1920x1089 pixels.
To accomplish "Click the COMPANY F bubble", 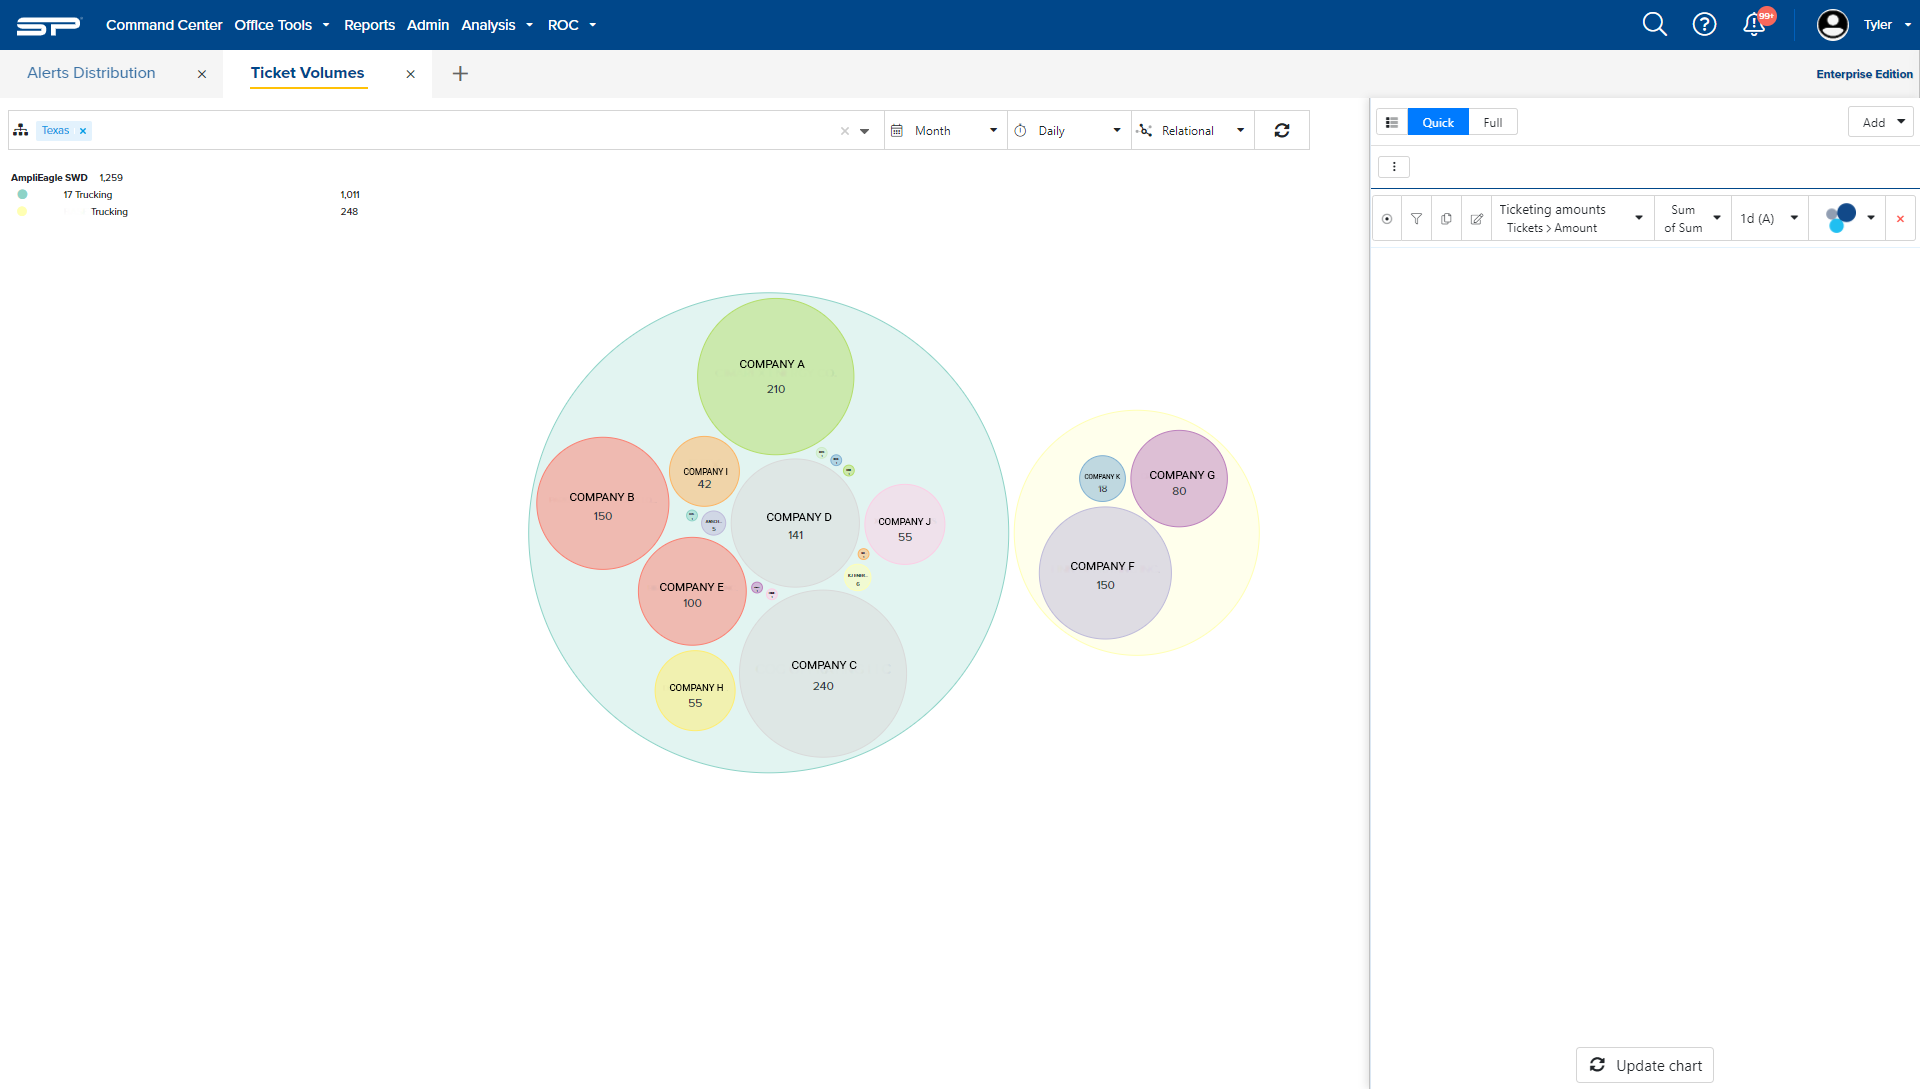I will coord(1105,573).
